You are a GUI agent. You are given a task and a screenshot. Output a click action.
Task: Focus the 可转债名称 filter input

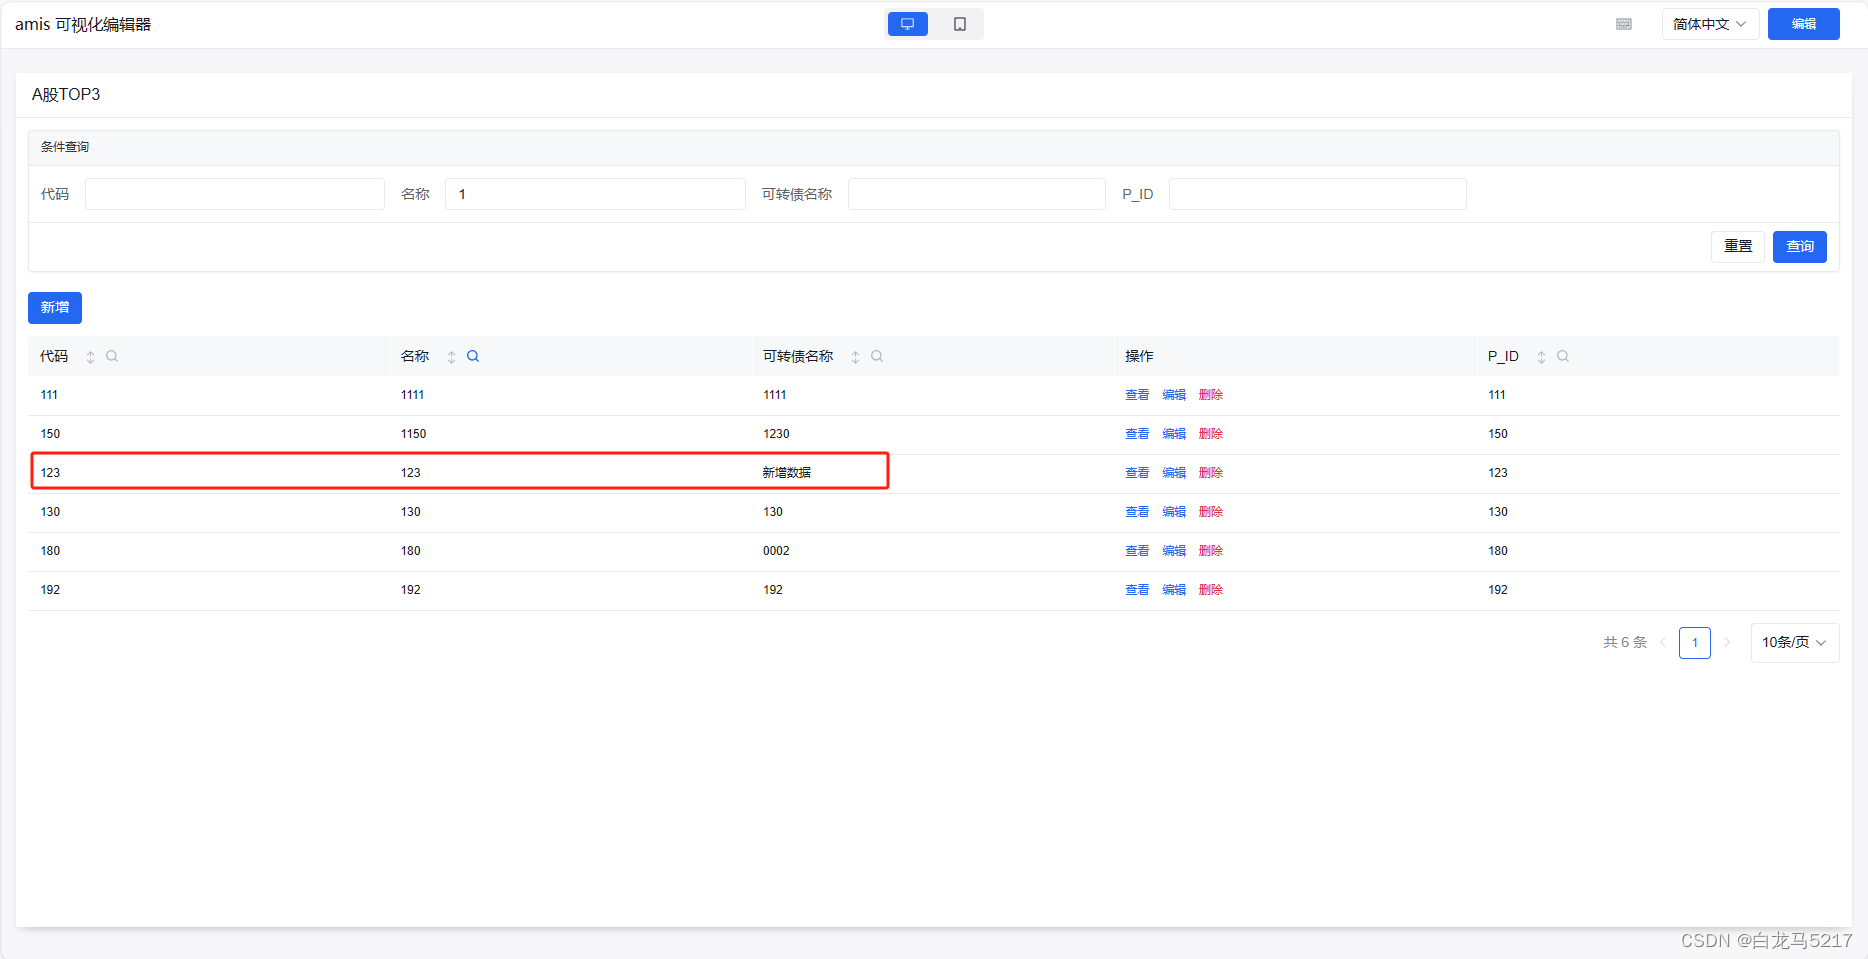[977, 194]
